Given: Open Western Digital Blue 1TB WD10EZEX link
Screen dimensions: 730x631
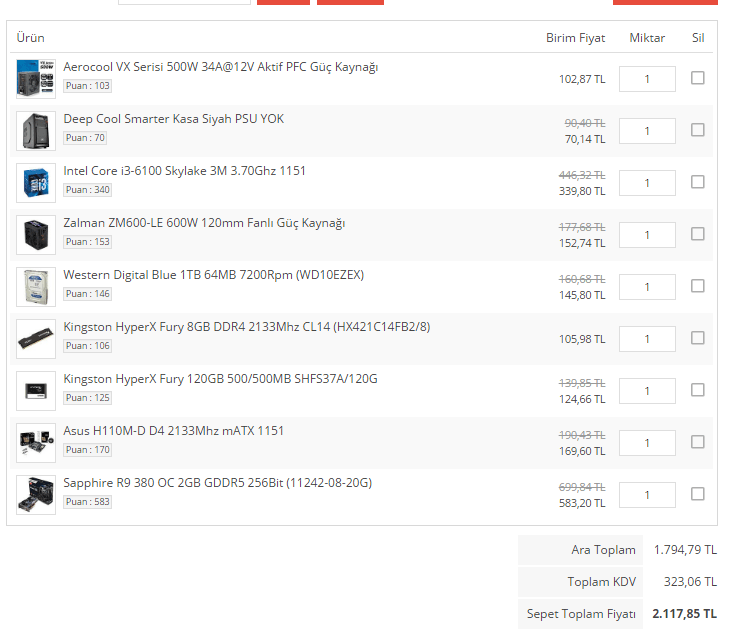Looking at the screenshot, I should [214, 275].
